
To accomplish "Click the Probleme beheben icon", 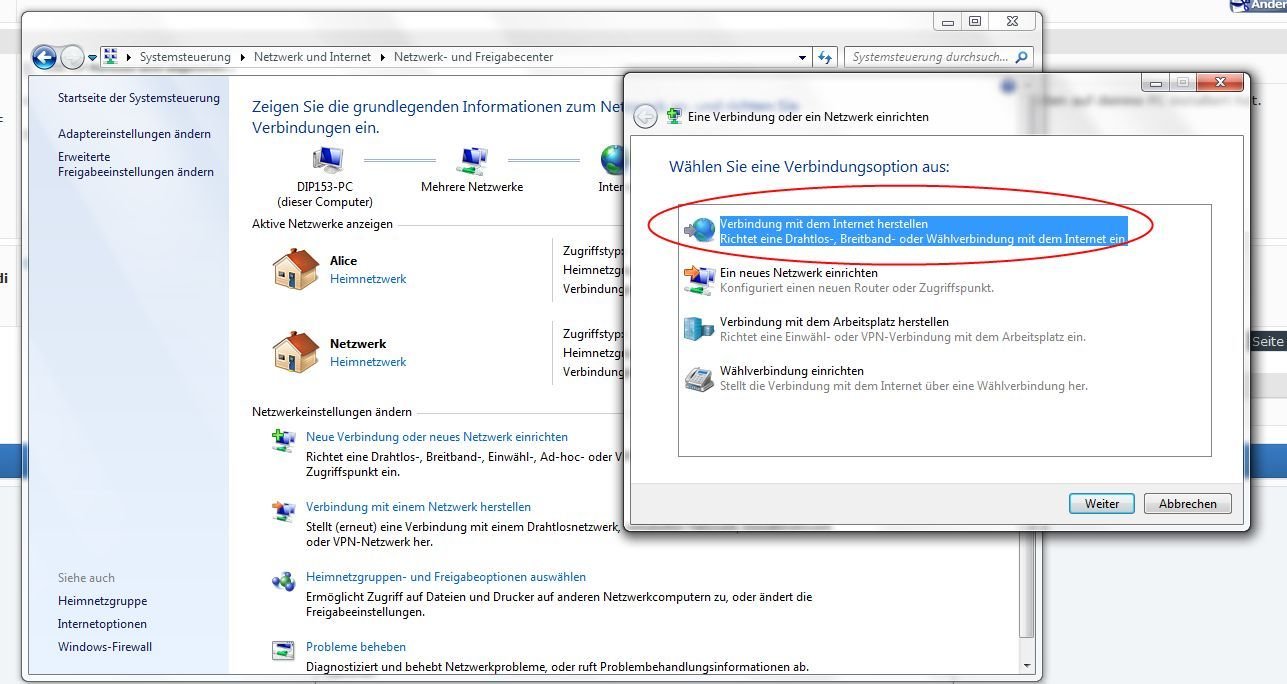I will (284, 650).
